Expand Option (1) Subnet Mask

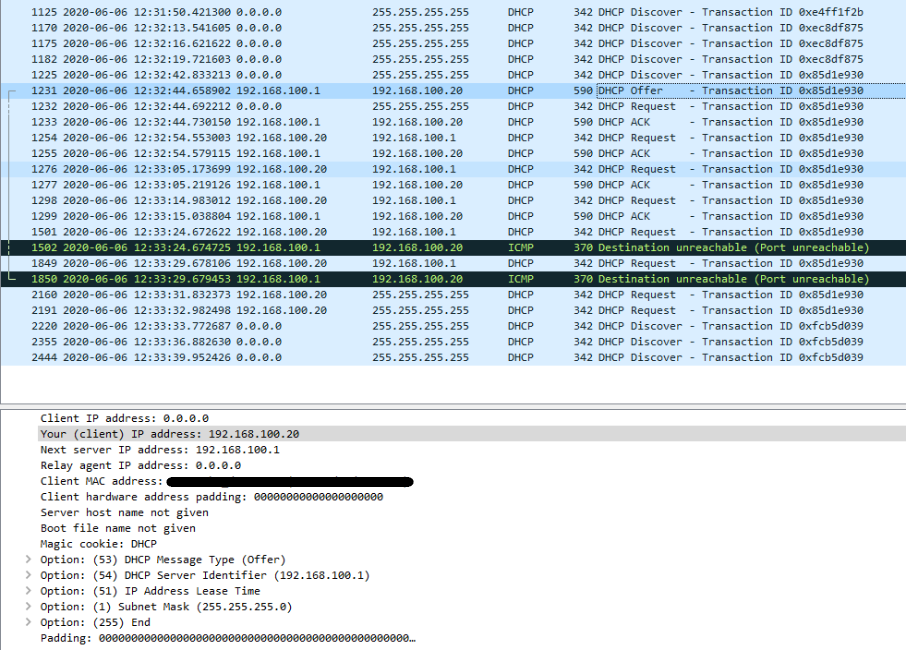pos(28,606)
